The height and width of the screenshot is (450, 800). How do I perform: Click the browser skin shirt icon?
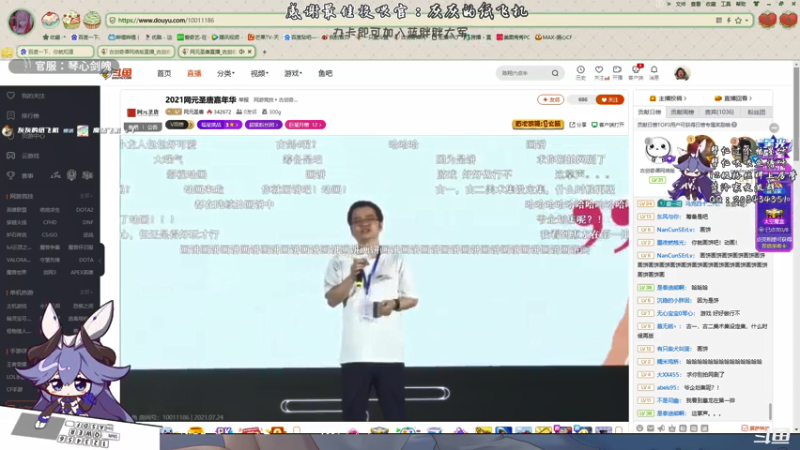(x=756, y=4)
